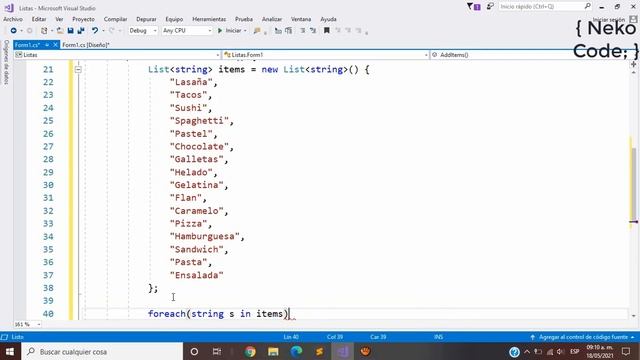Viewport: 640px width, 360px height.
Task: Click the split editor handle above scrollbar
Action: pyautogui.click(x=633, y=64)
